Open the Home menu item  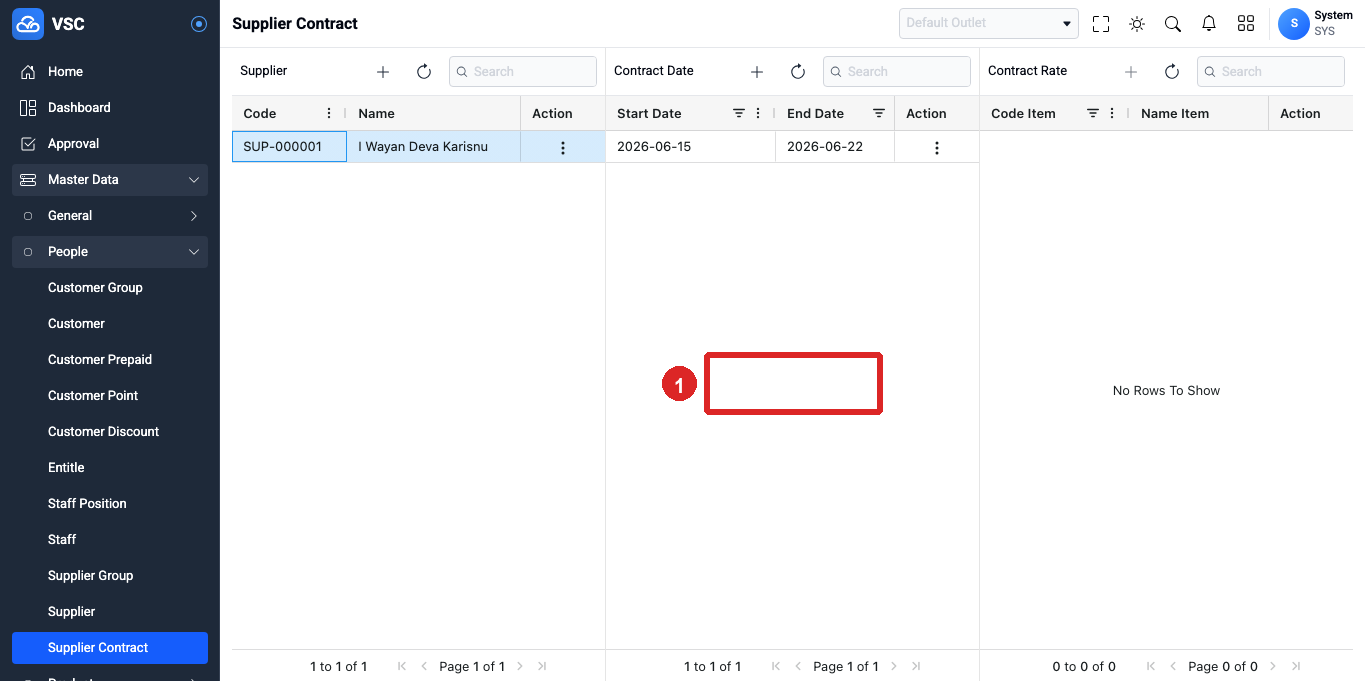[x=110, y=72]
